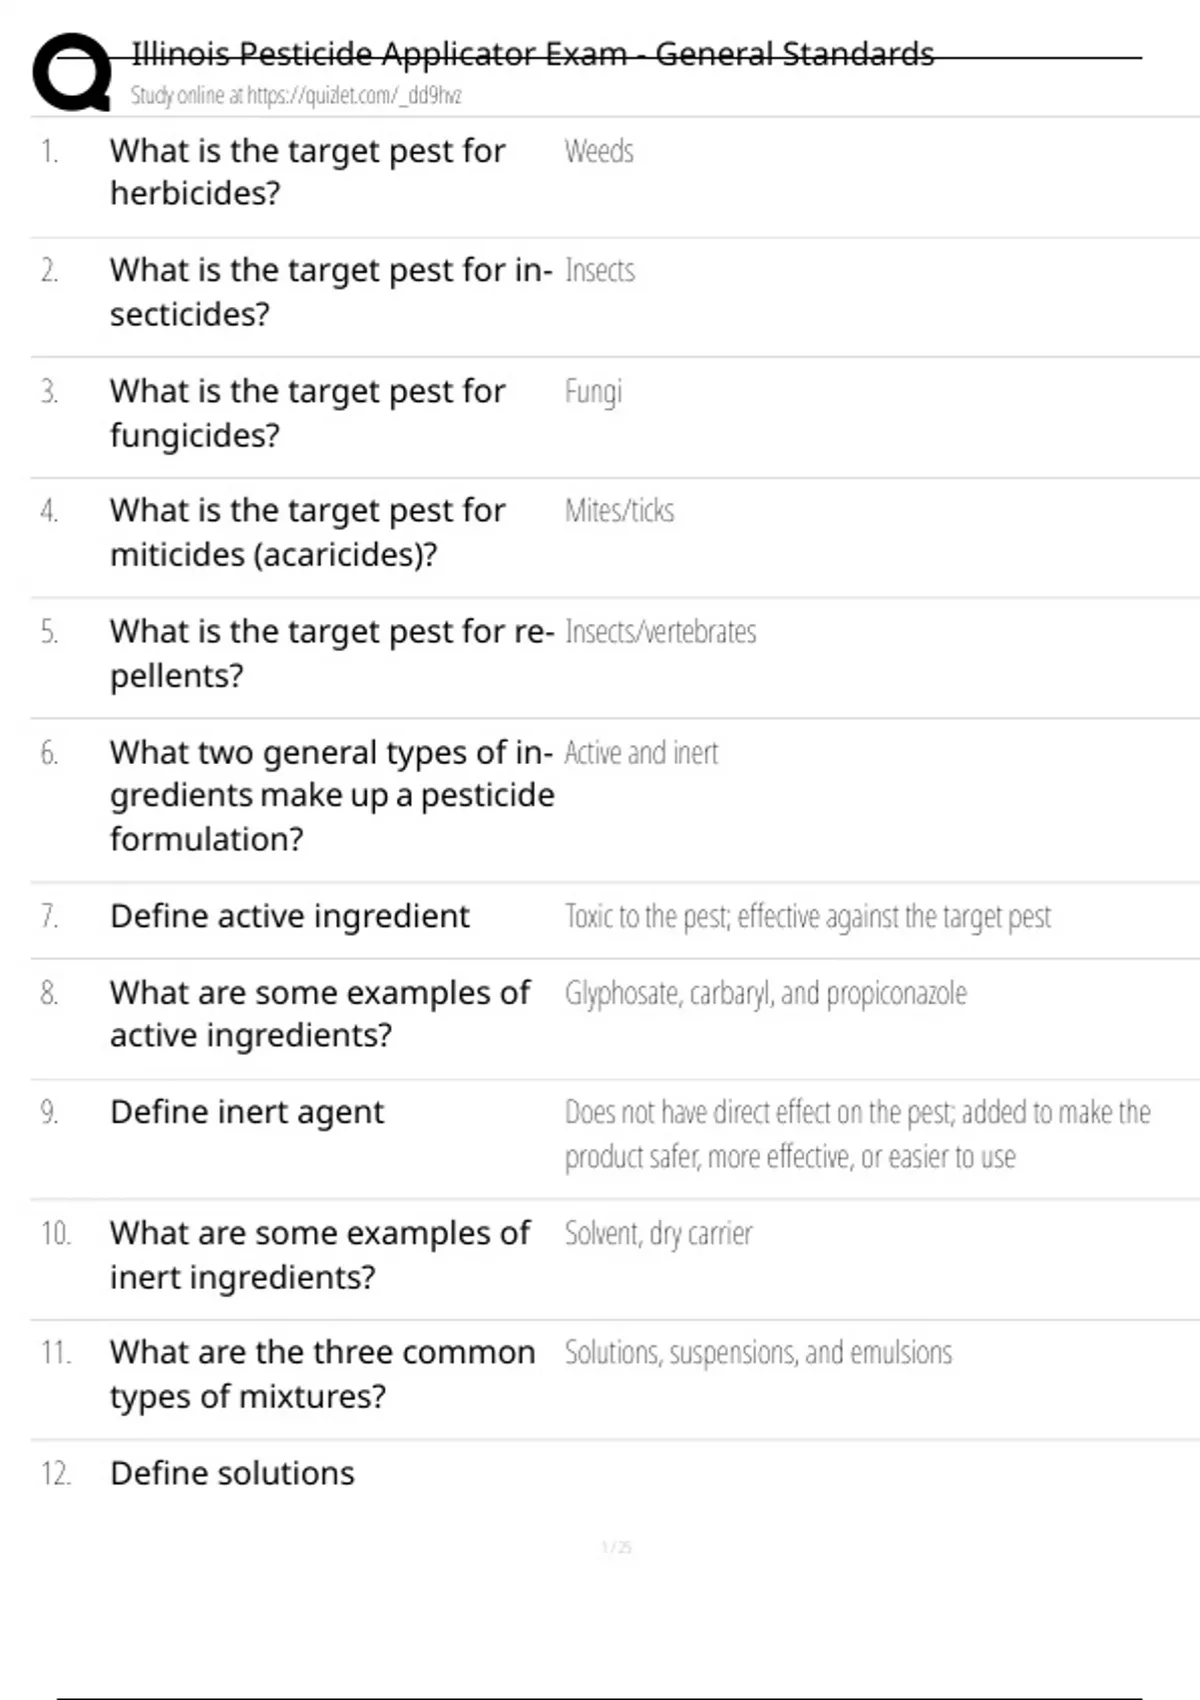The height and width of the screenshot is (1700, 1200).
Task: Click the 'Mites/ticks' answer text
Action: pyautogui.click(x=619, y=511)
